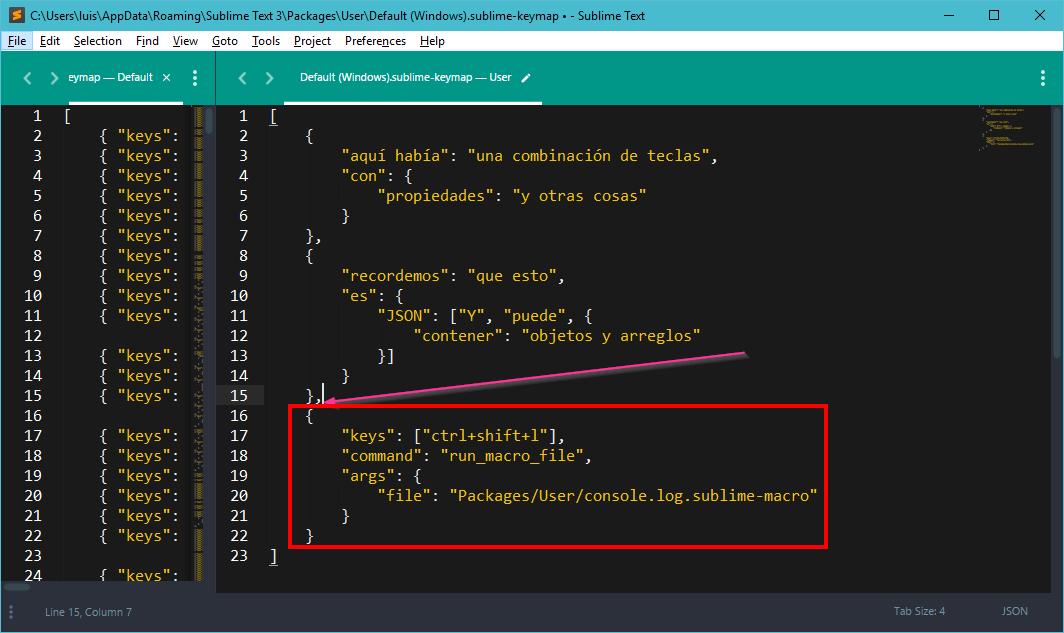
Task: Change Tab Size: 4 setting
Action: pyautogui.click(x=919, y=611)
